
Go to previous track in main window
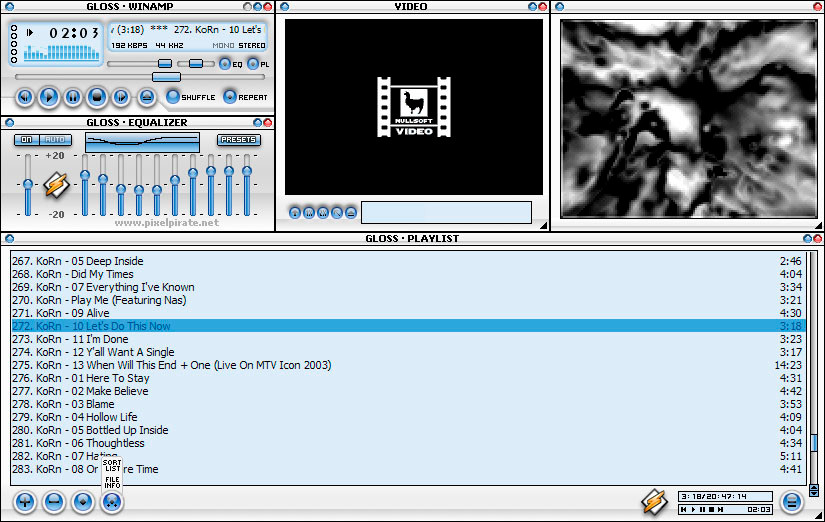[25, 97]
